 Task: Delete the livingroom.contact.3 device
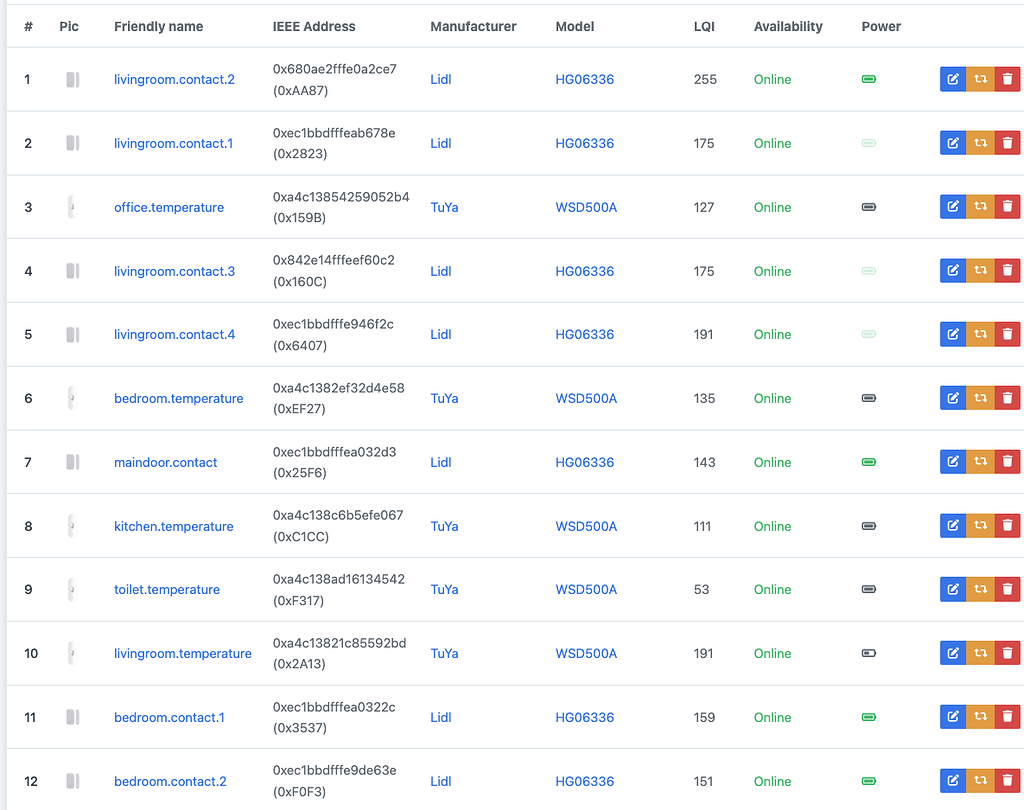[1007, 270]
